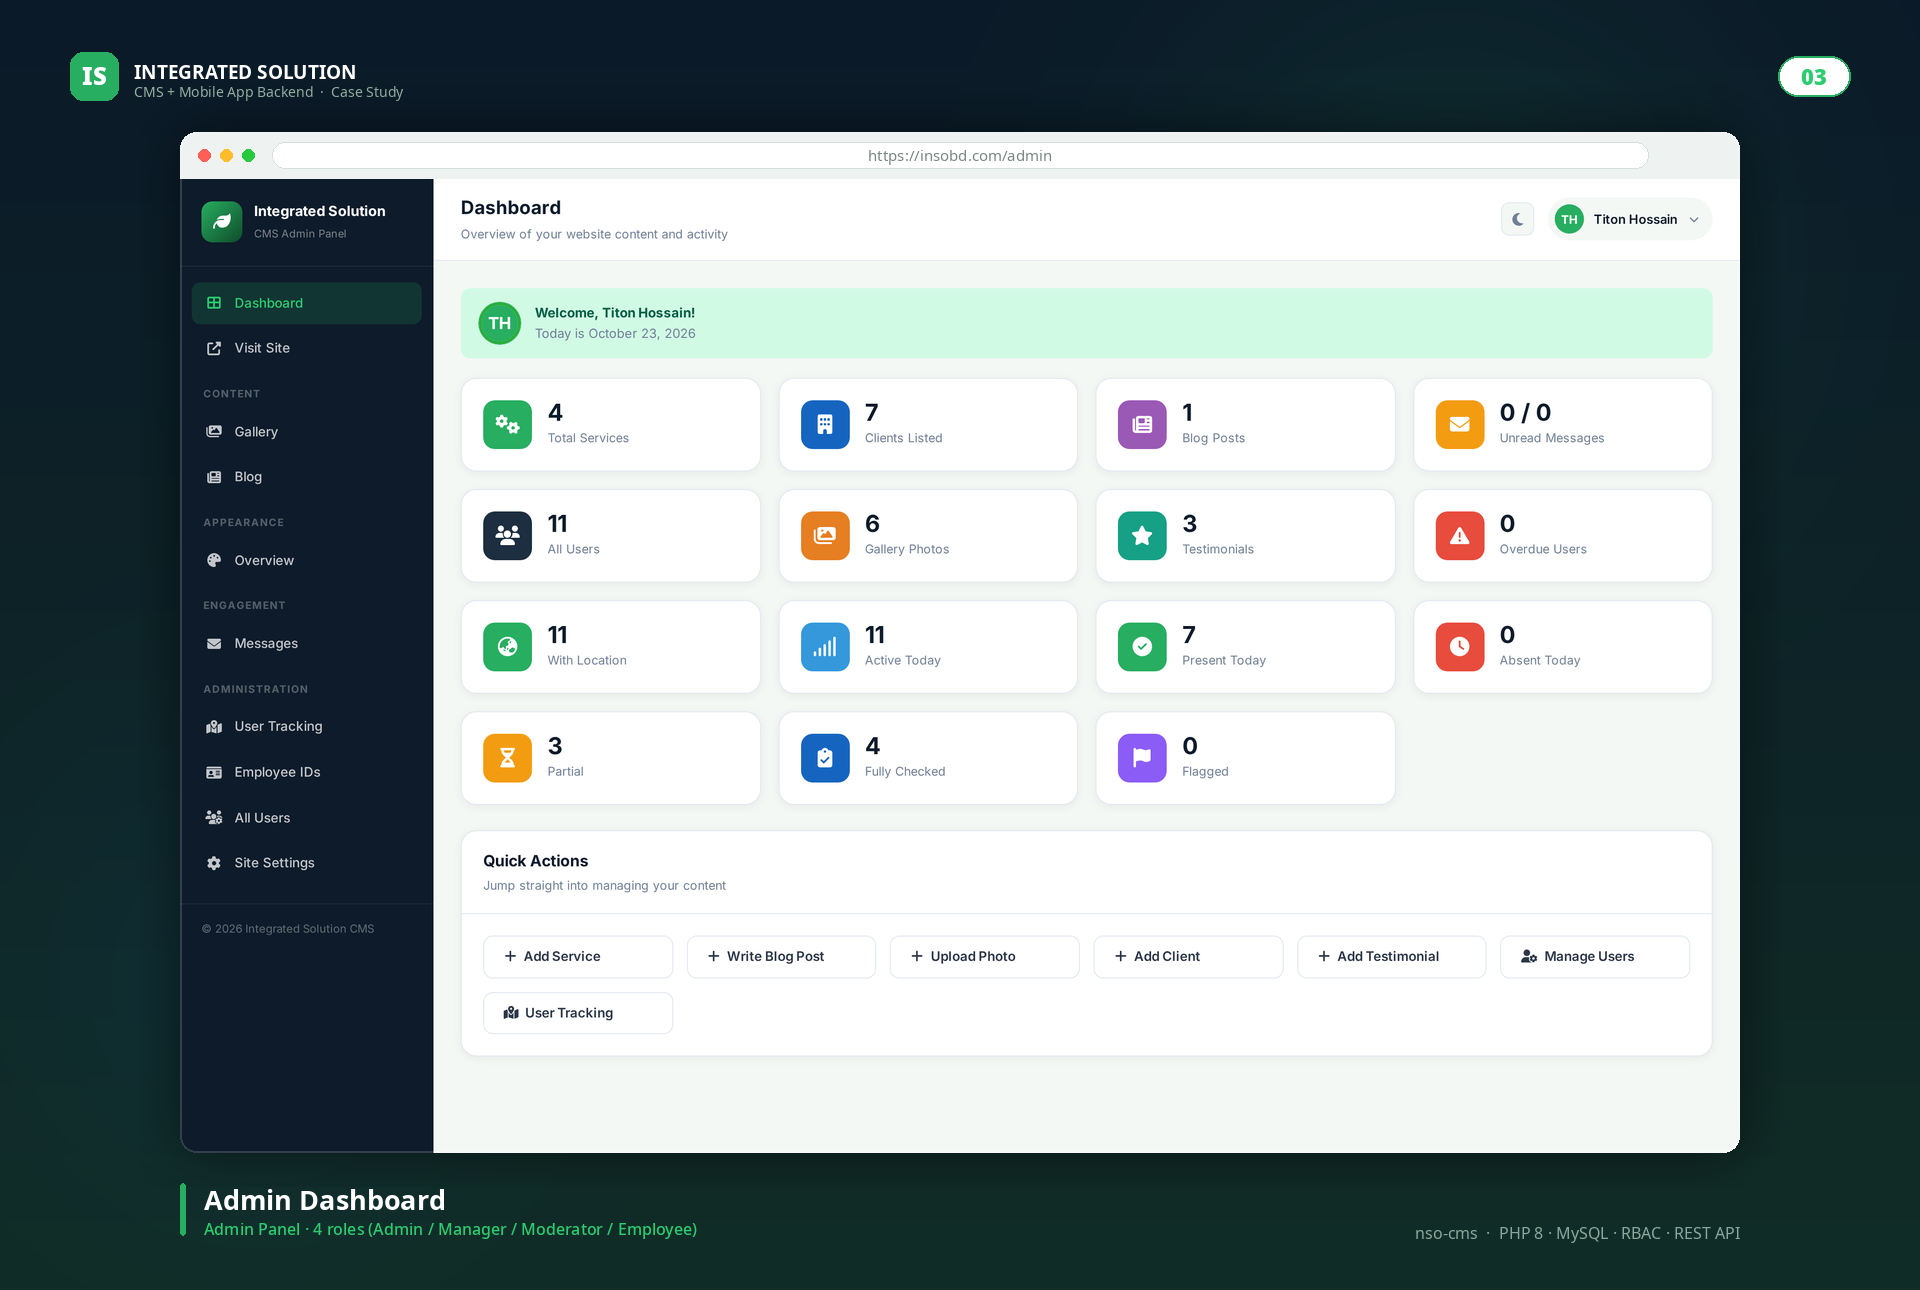Open the Dashboard menu item
This screenshot has height=1290, width=1920.
coord(306,303)
